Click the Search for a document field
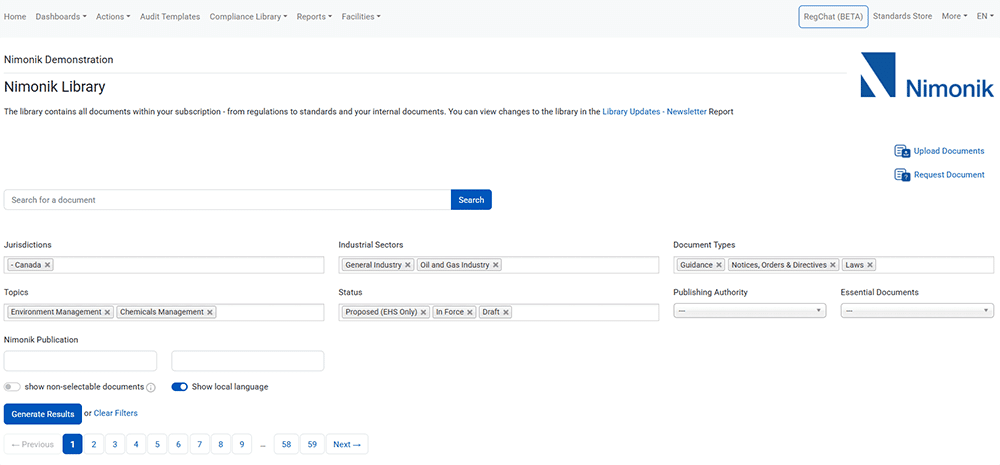 pos(228,200)
